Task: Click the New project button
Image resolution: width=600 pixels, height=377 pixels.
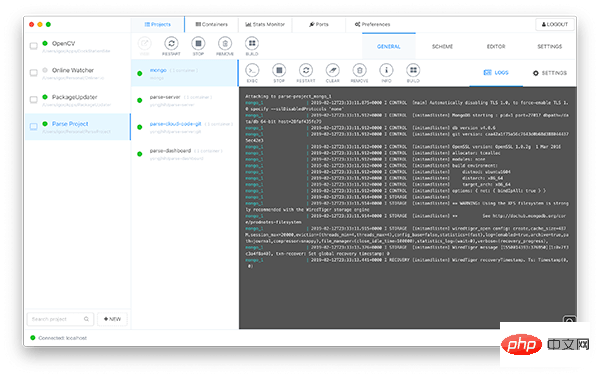Action: tap(112, 319)
